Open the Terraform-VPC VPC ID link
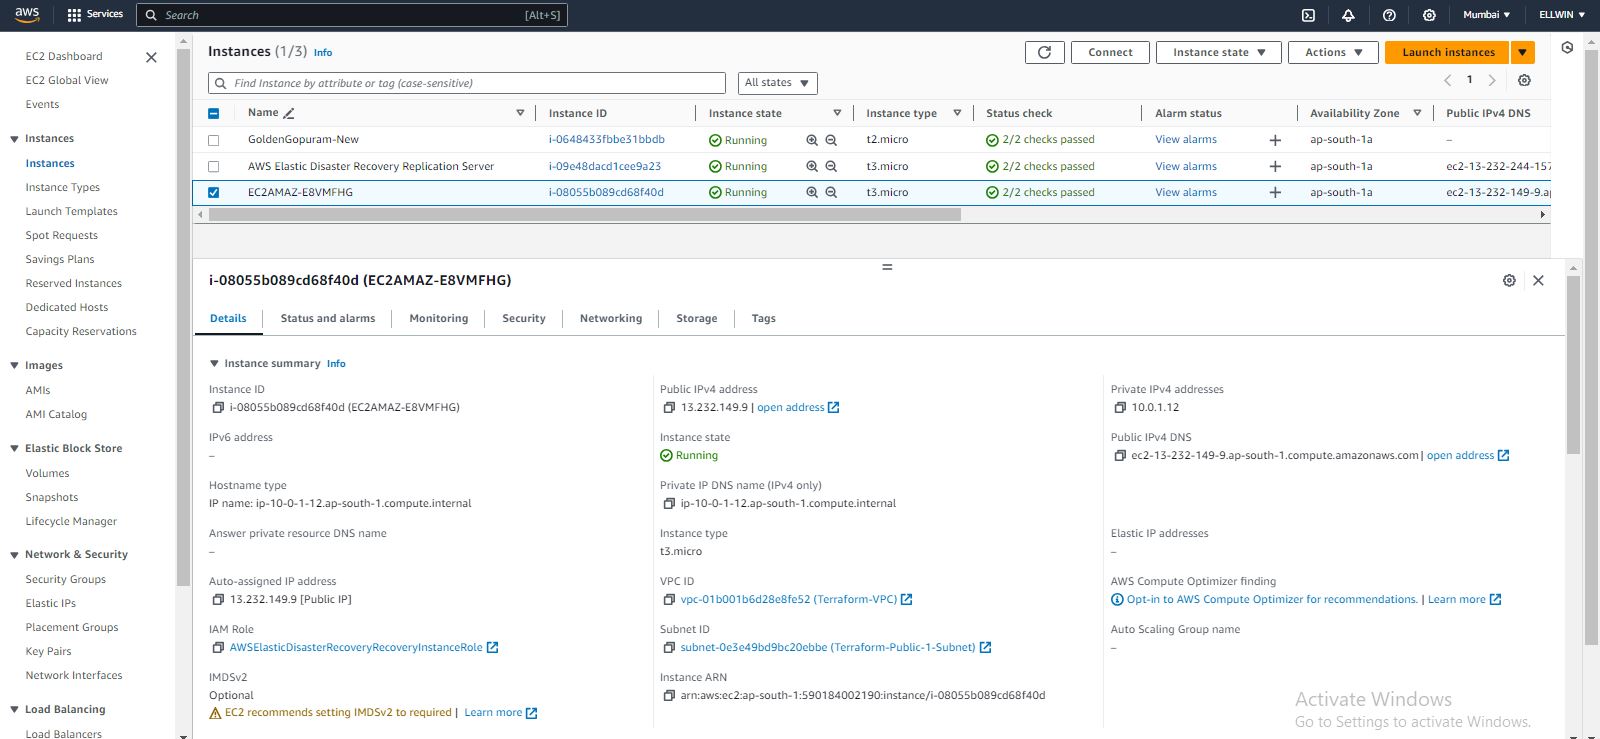Screen dimensions: 1600x739 tap(788, 600)
